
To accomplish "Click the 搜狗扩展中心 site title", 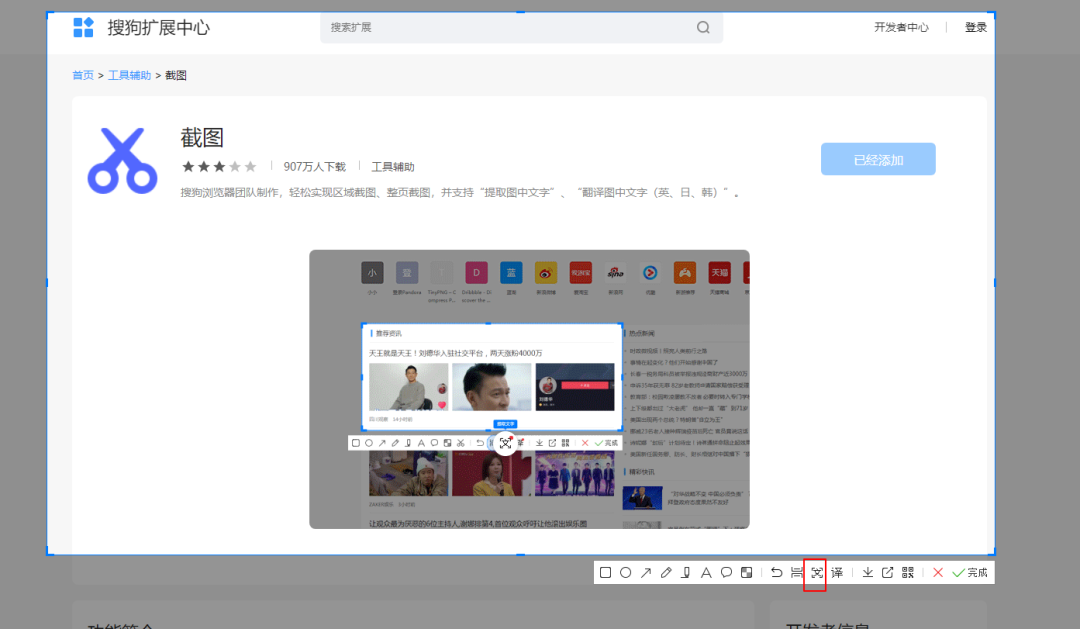I will pyautogui.click(x=158, y=28).
